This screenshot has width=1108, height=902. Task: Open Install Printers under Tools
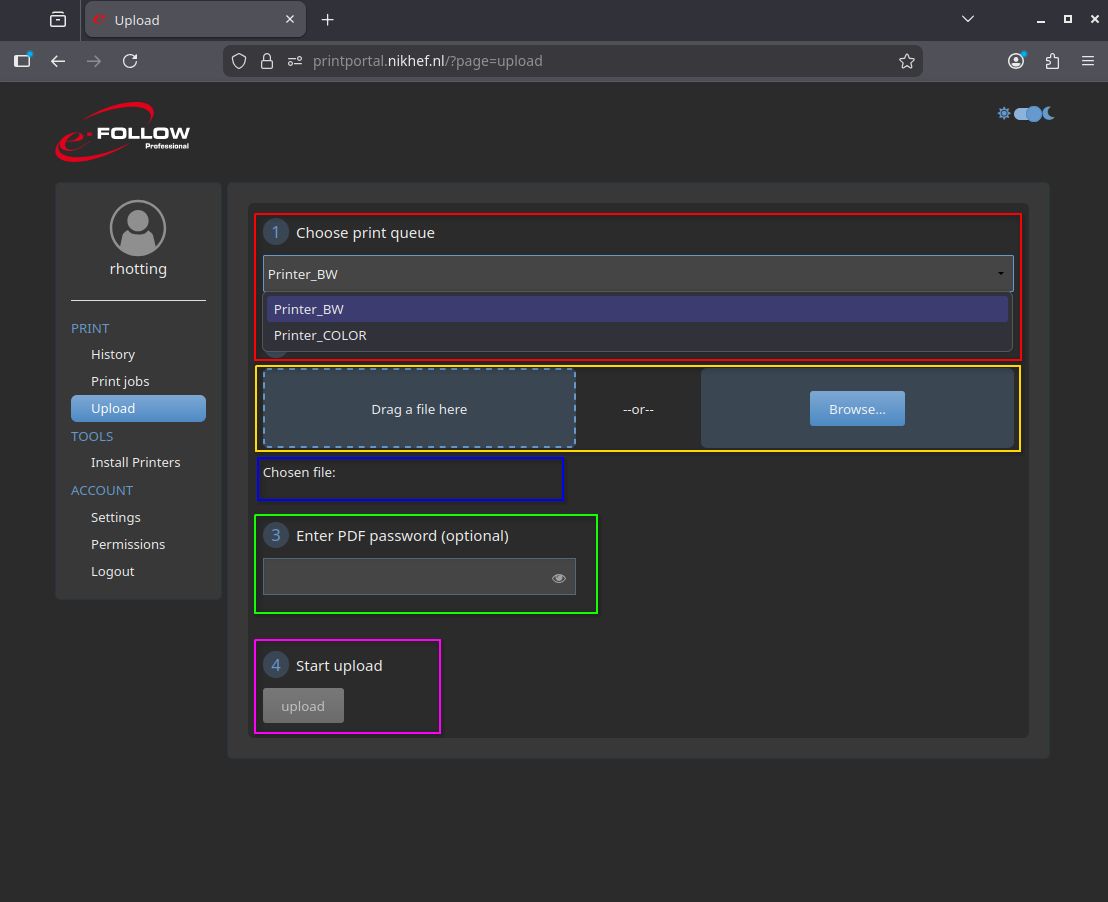[x=136, y=463]
